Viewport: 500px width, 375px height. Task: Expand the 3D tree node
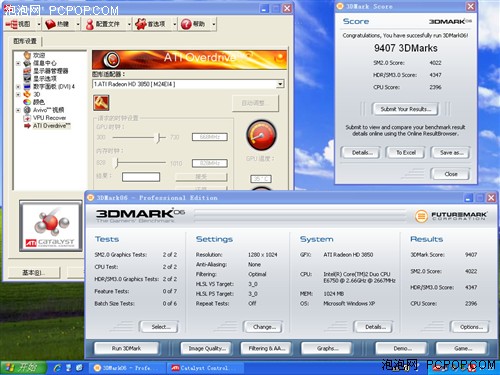pyautogui.click(x=18, y=94)
